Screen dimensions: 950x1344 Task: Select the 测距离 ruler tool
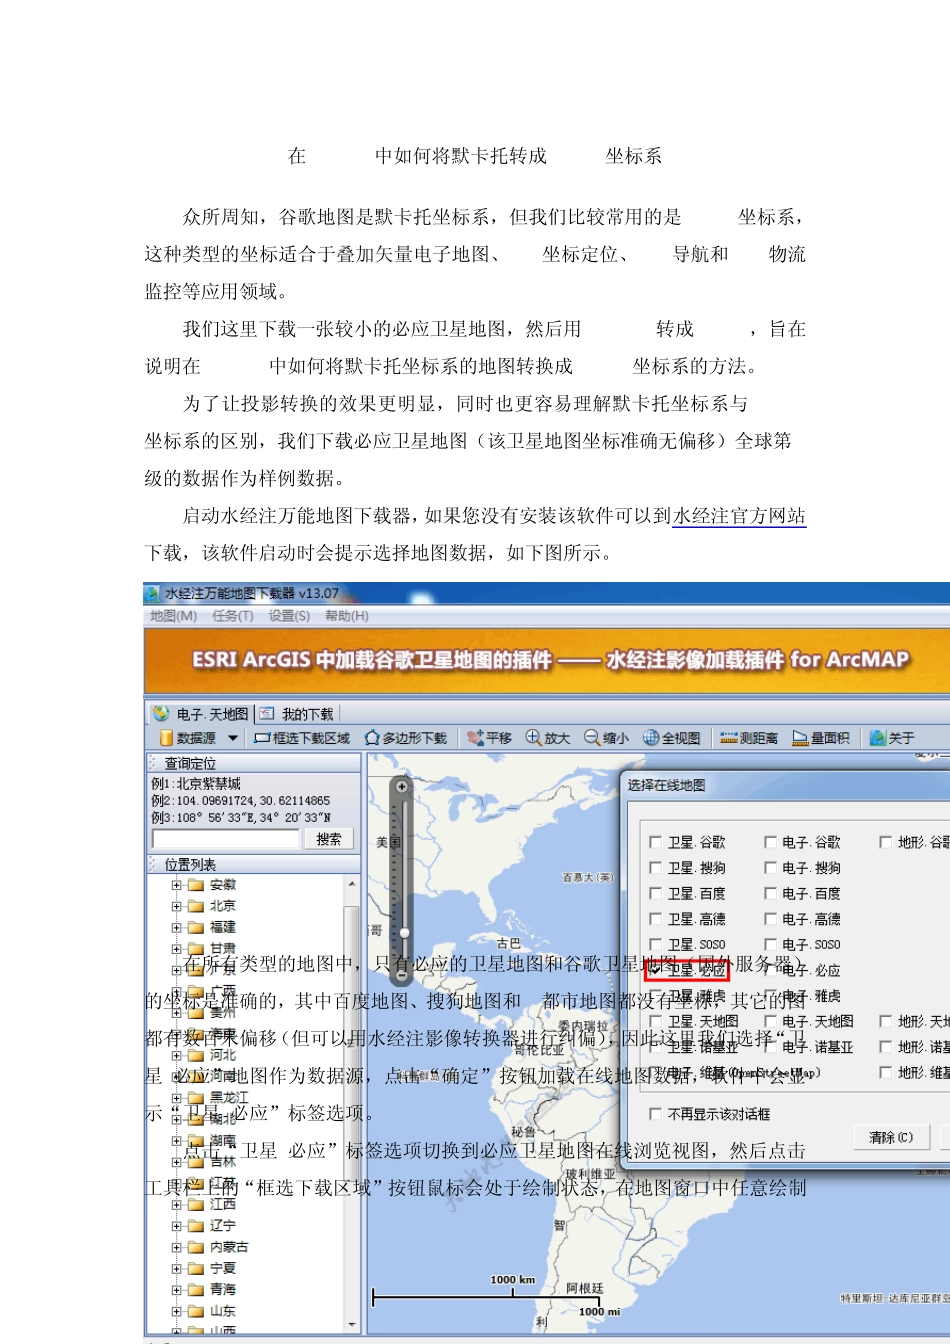[749, 738]
